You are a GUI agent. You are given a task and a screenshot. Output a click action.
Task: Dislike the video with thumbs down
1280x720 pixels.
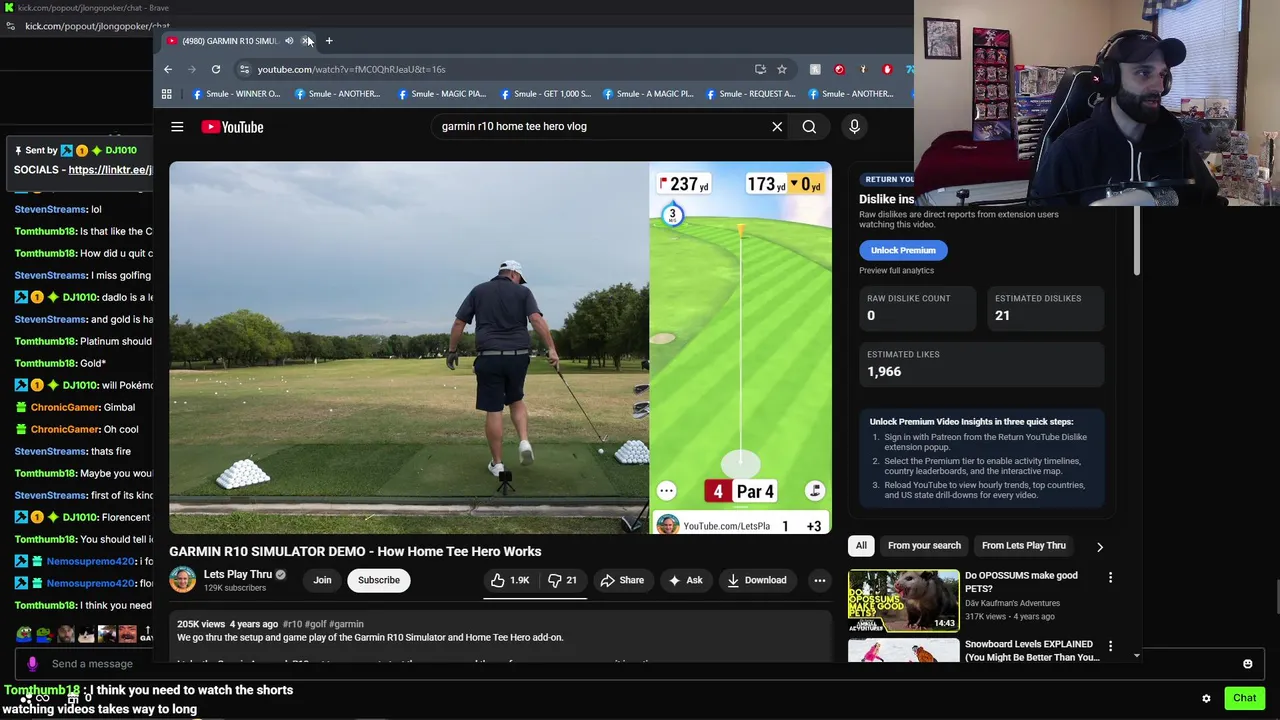click(x=563, y=580)
